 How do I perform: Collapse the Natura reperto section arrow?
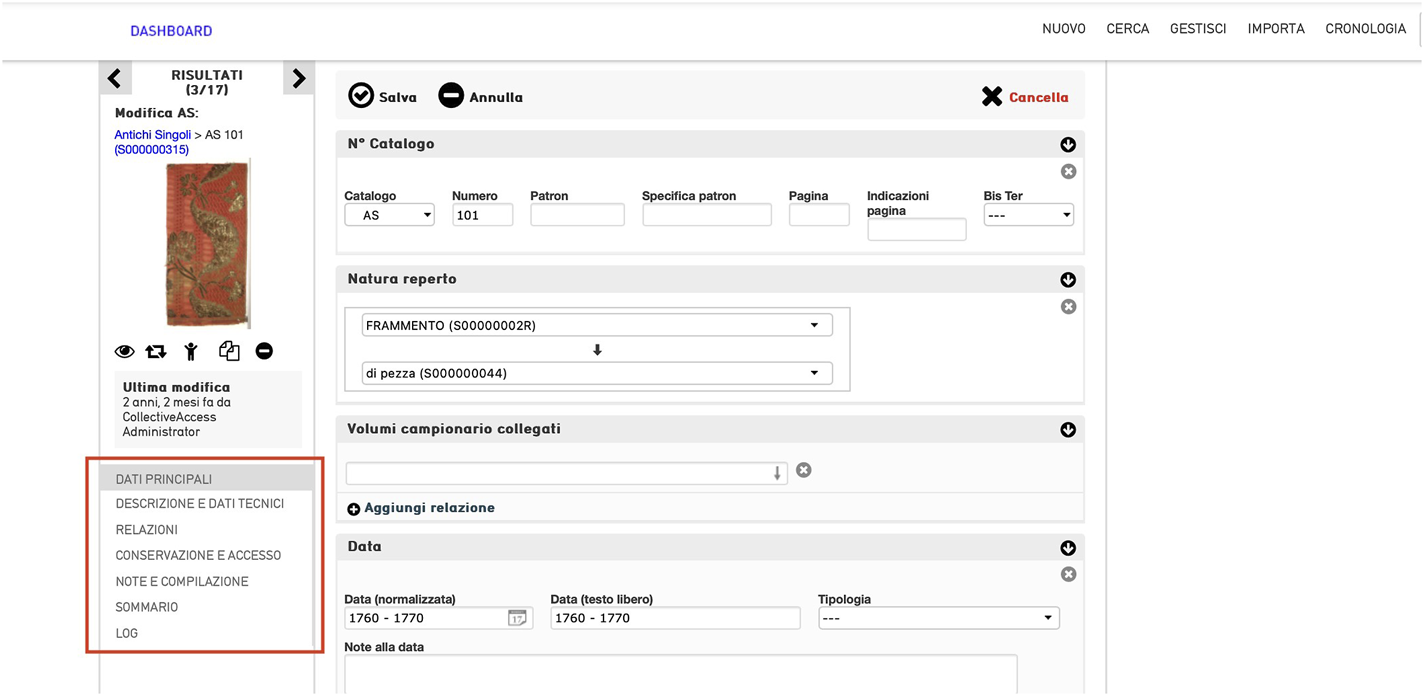[x=1068, y=280]
